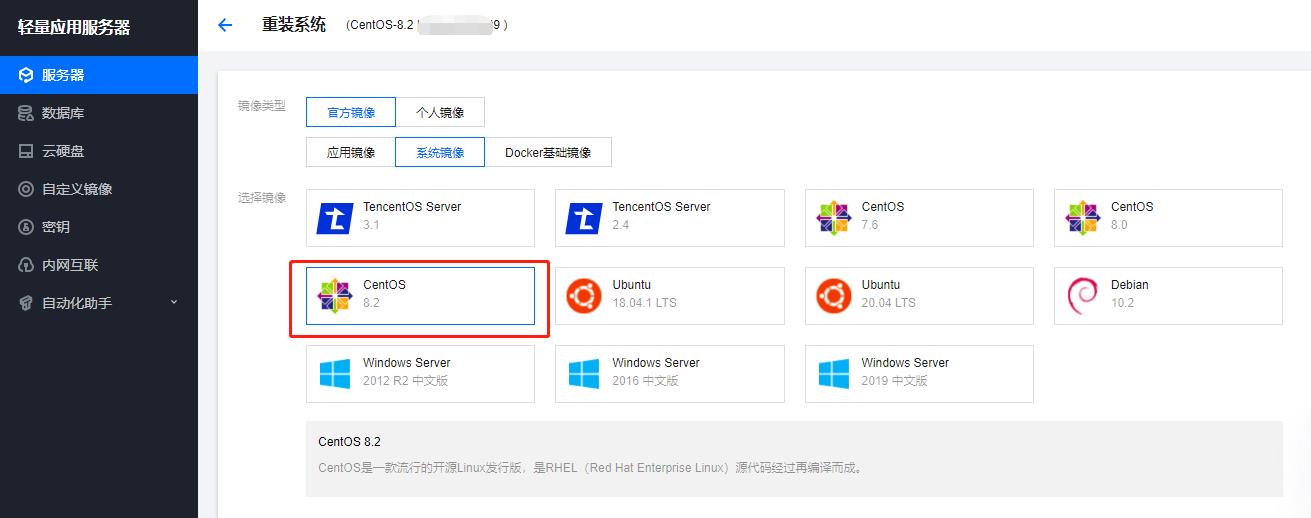Expand the 自动化助手 menu chevron
Screen dimensions: 1311x518
[x=174, y=302]
